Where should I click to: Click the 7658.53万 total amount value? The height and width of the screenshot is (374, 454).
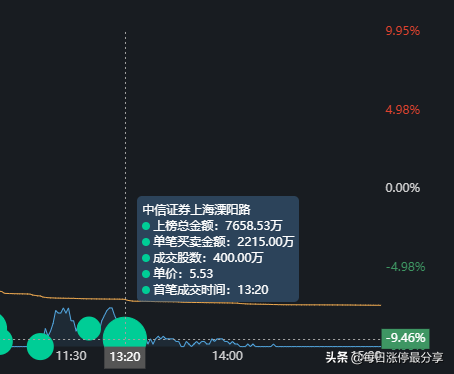[254, 226]
